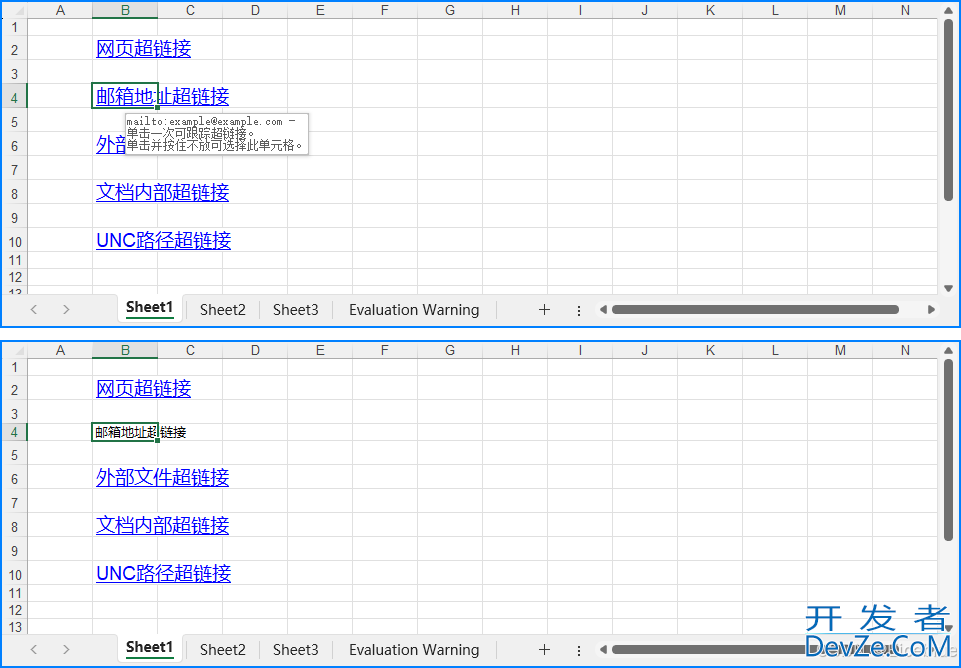Image resolution: width=961 pixels, height=668 pixels.
Task: Select row 10 header in top spreadsheet
Action: pos(15,241)
